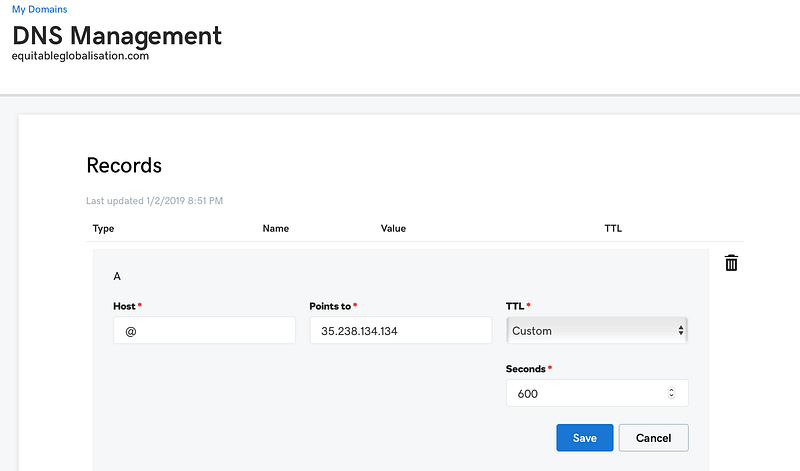
Task: Click the equitableglobalisation.com domain name
Action: point(80,57)
